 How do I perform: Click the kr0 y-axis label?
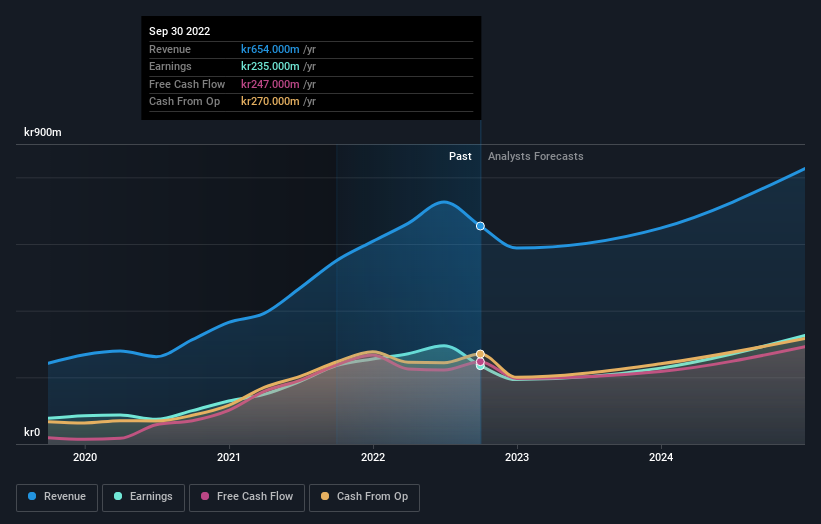[32, 432]
